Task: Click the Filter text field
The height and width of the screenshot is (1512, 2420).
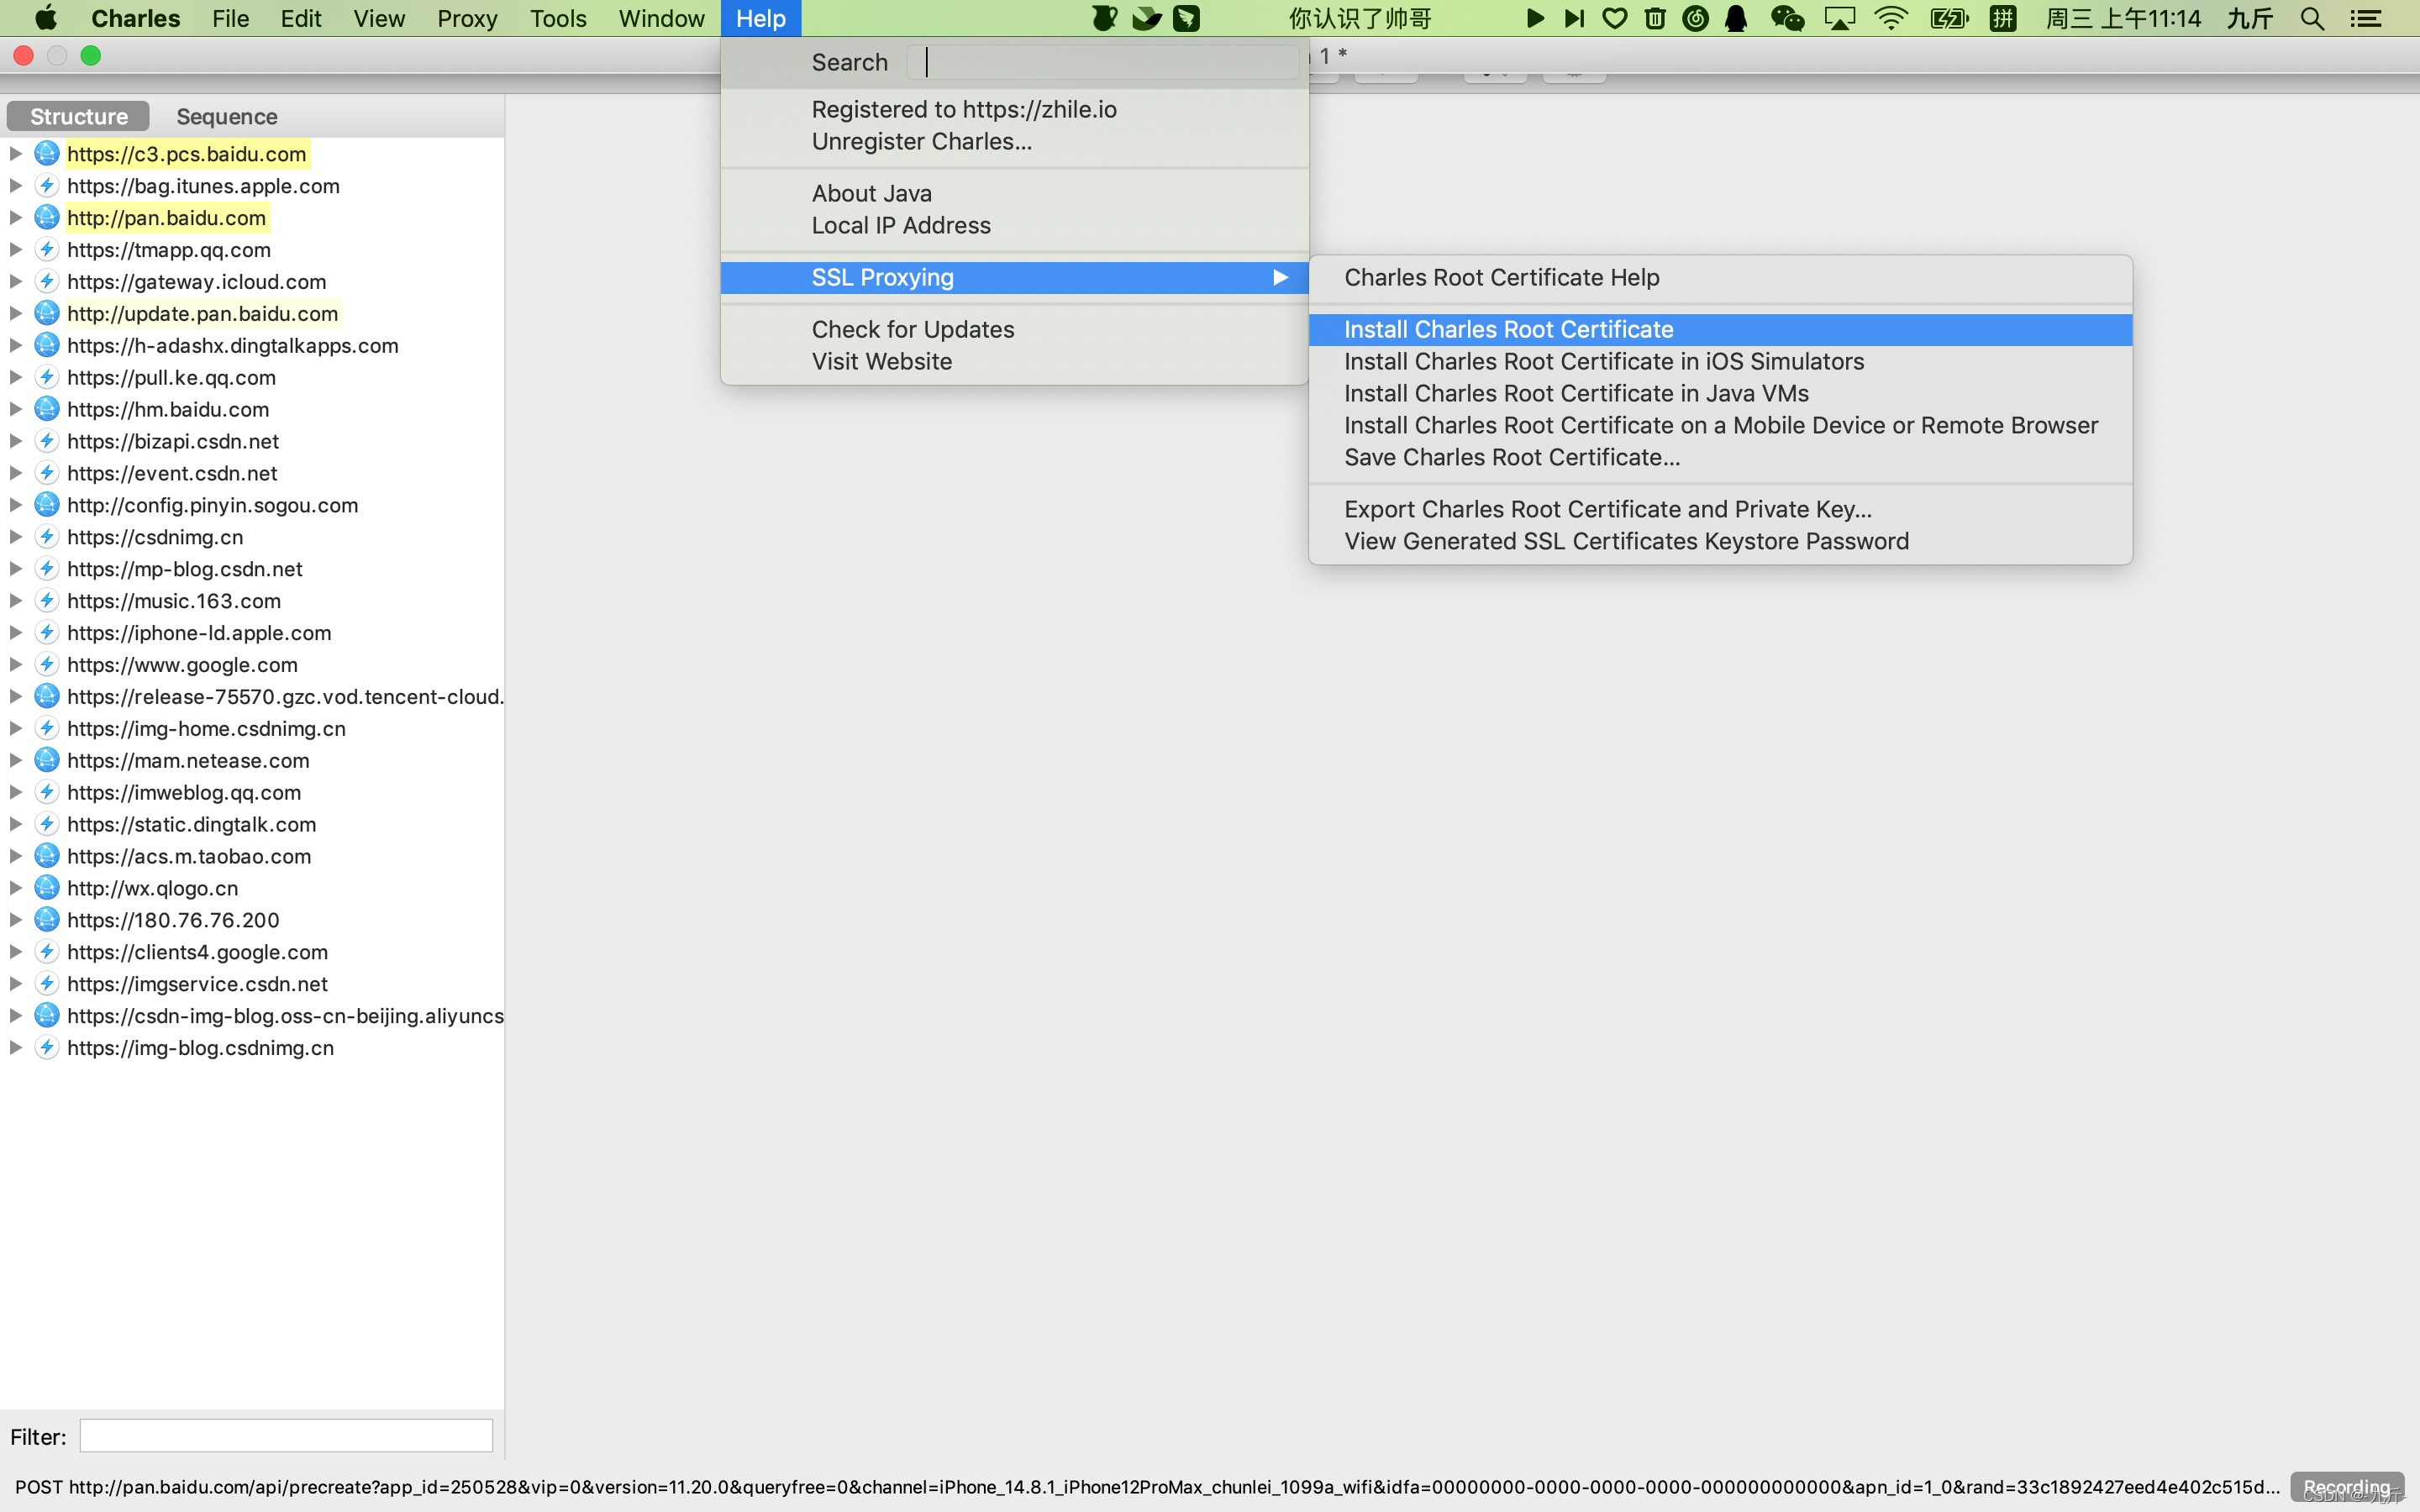Action: pyautogui.click(x=286, y=1436)
